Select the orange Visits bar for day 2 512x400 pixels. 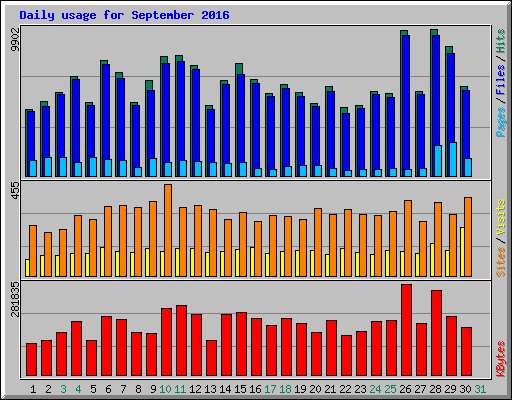coord(48,254)
